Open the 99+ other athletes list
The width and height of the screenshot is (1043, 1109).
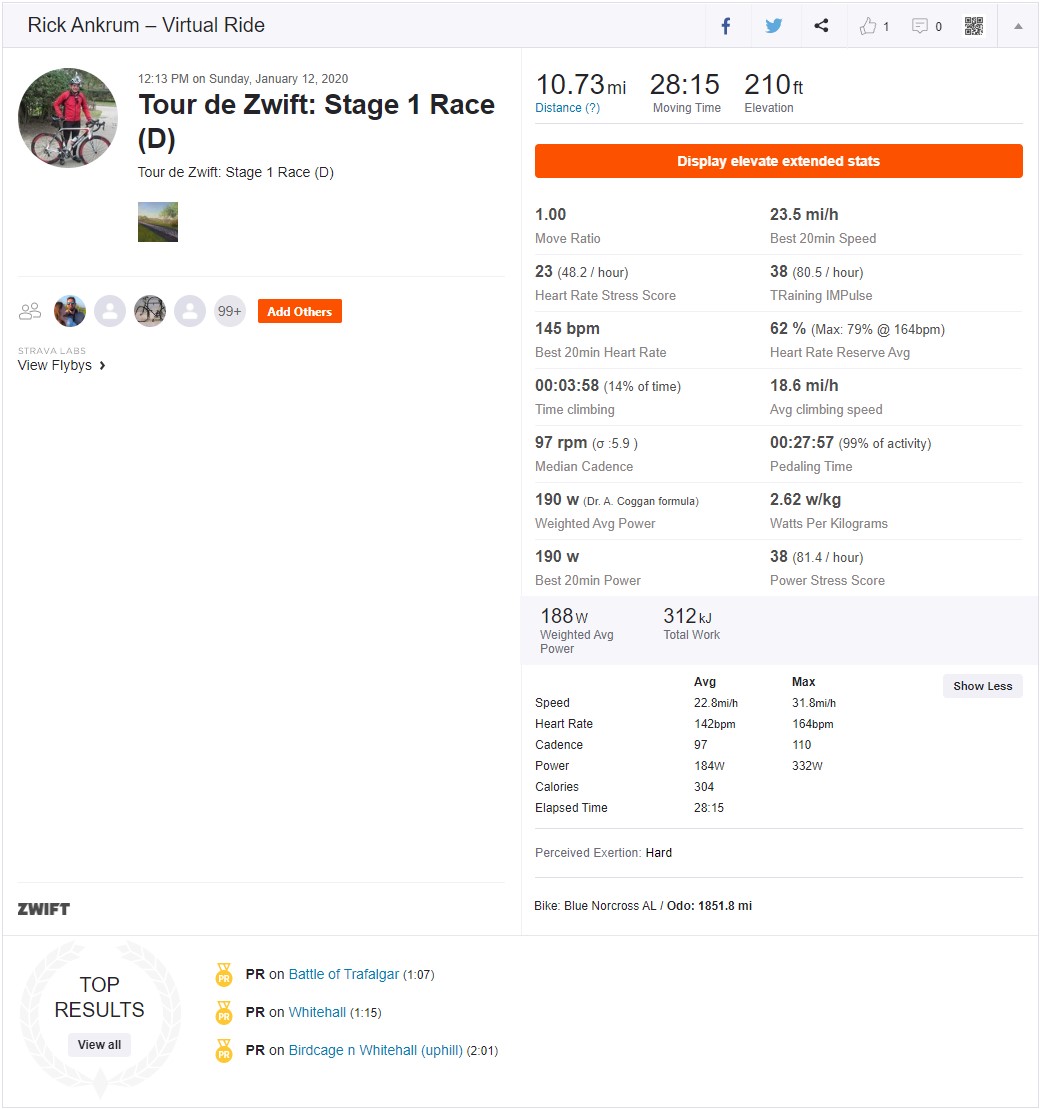click(x=230, y=311)
